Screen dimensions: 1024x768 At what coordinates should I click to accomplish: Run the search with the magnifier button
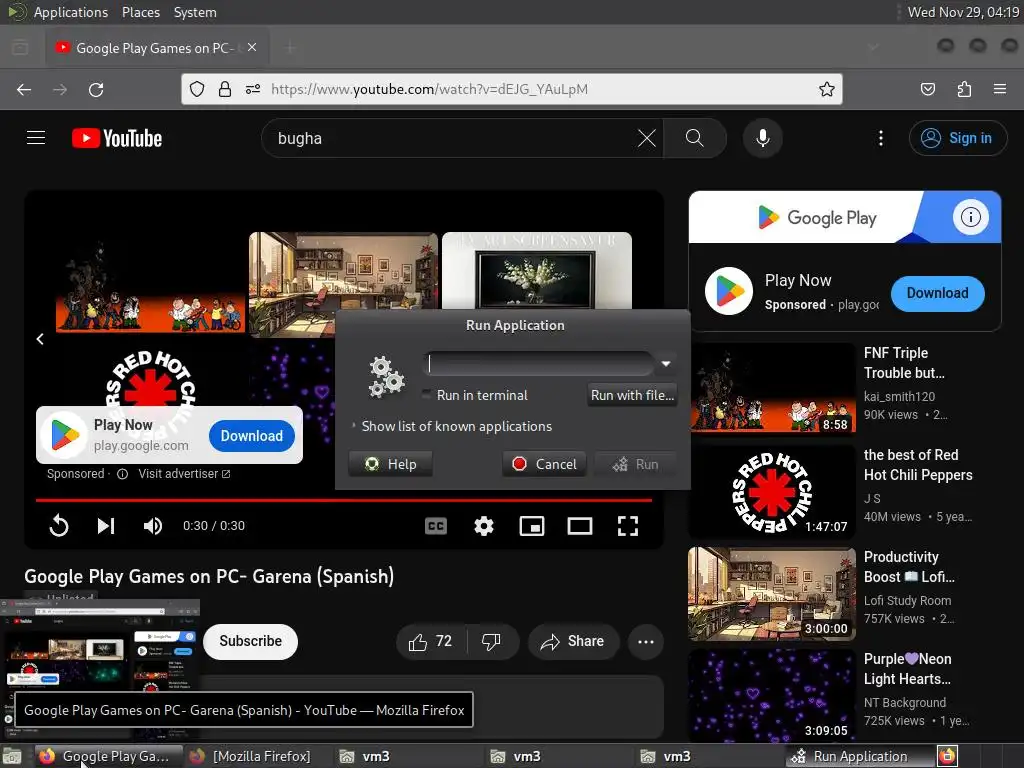(694, 138)
